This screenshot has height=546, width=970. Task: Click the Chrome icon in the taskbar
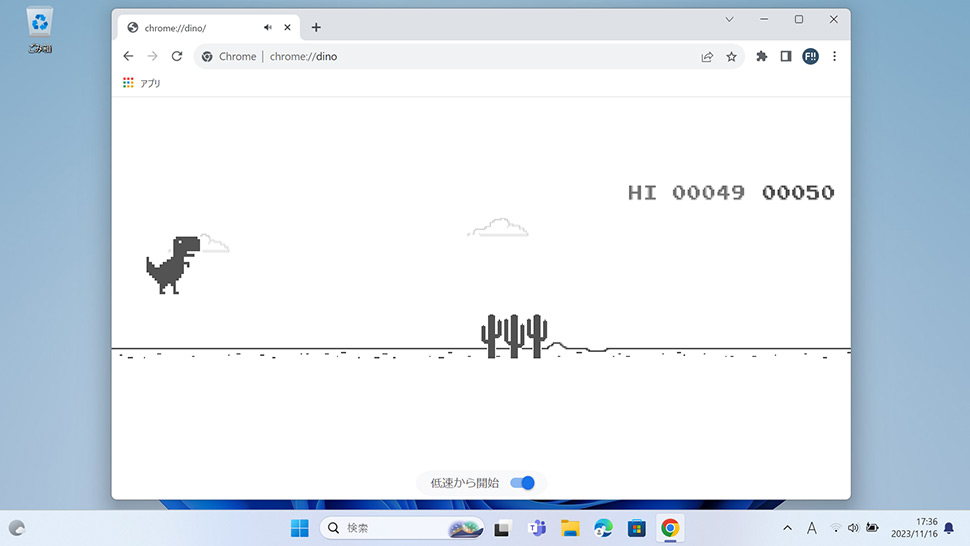[670, 528]
